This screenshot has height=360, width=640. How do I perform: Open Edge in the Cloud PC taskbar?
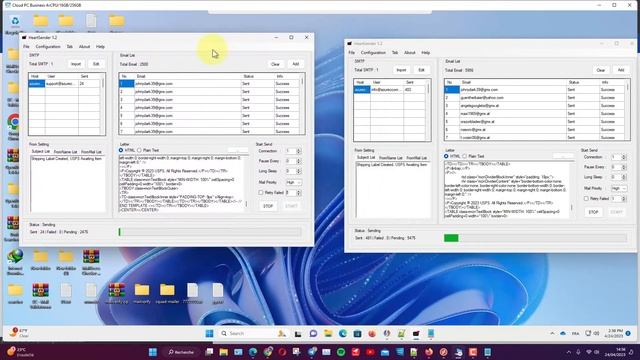(343, 333)
